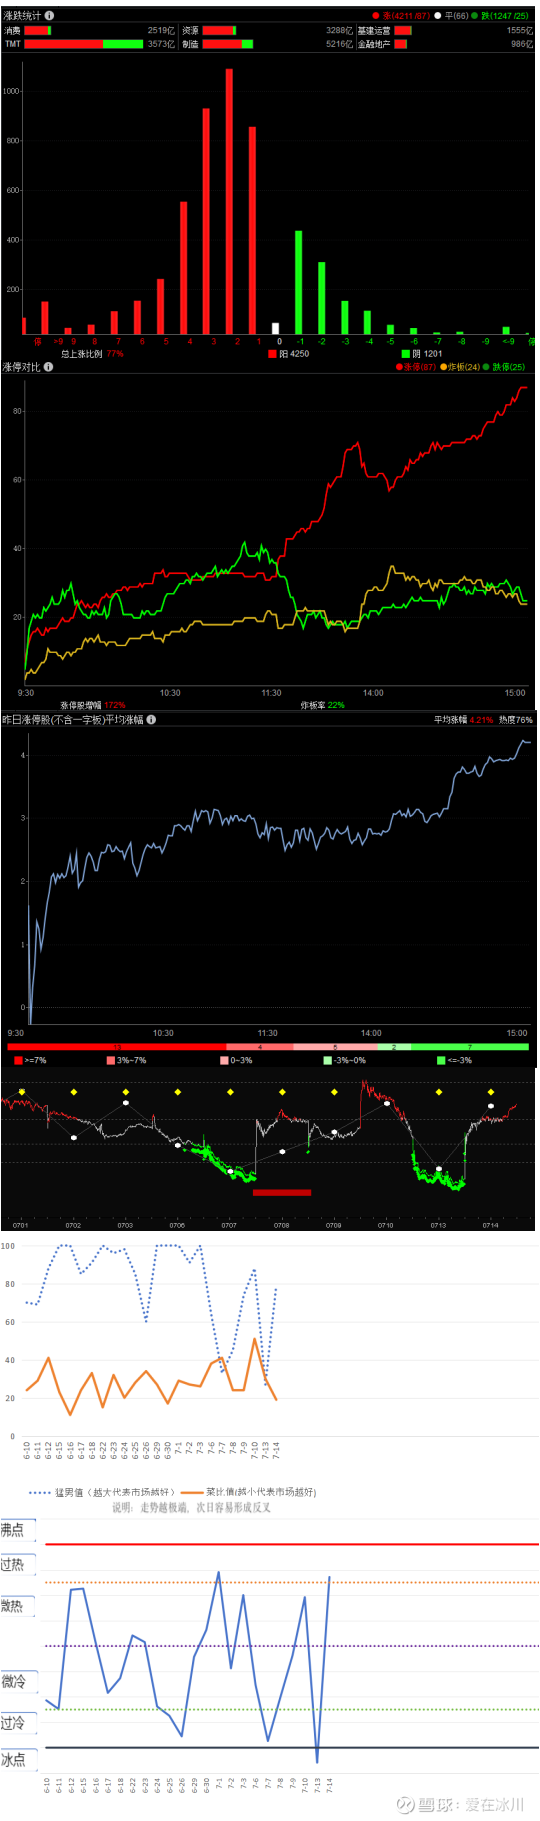
Task: Click info icon next to 昨日涨停股 title
Action: point(151,719)
